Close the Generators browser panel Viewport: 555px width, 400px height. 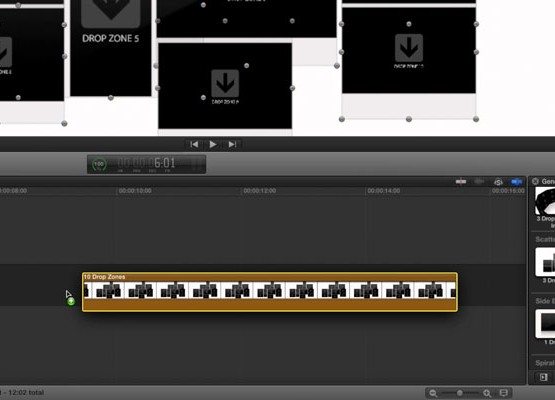click(x=535, y=181)
